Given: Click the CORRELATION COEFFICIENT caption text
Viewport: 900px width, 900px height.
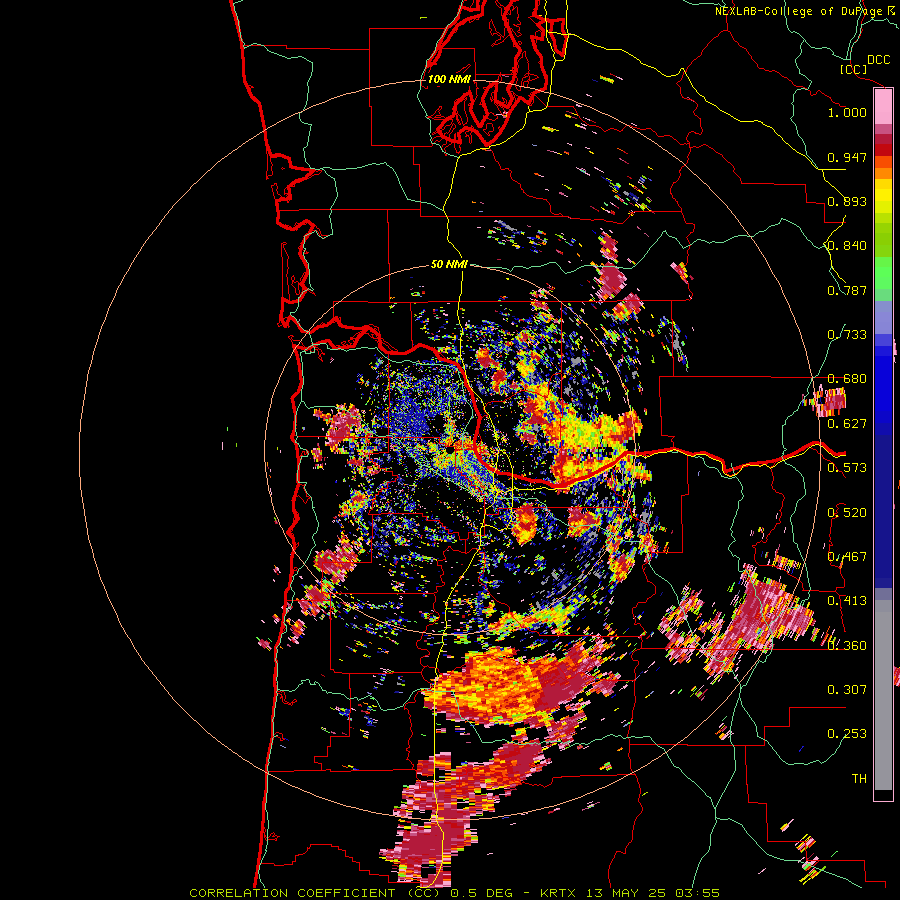Looking at the screenshot, I should point(292,893).
